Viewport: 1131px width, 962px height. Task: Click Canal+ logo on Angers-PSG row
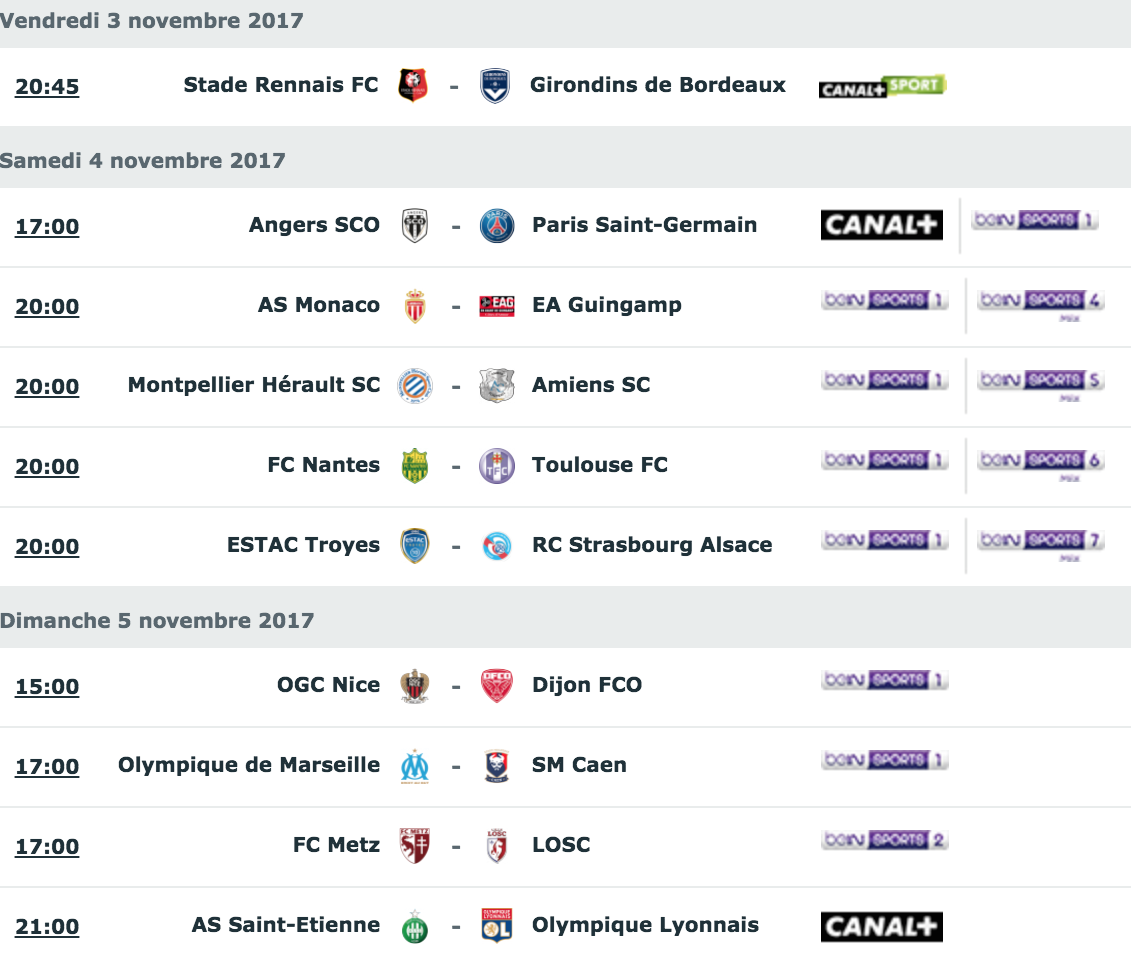pyautogui.click(x=881, y=225)
